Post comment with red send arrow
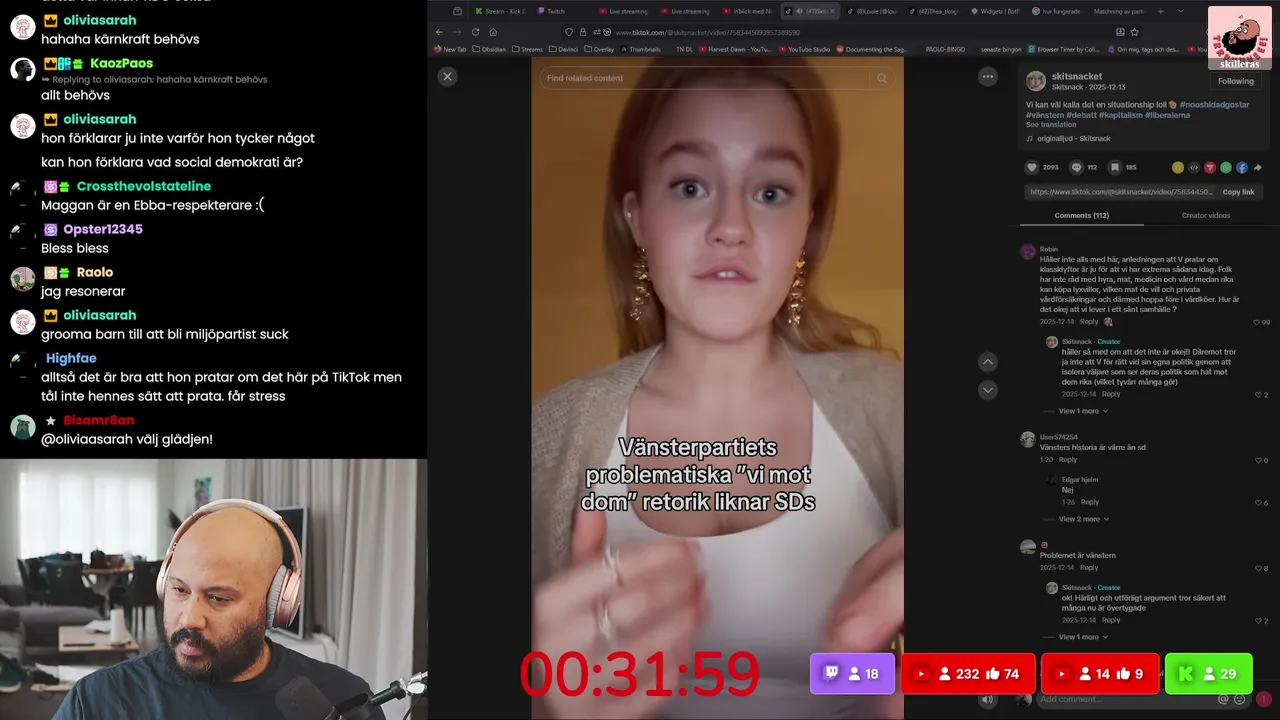This screenshot has height=720, width=1280. point(1263,699)
